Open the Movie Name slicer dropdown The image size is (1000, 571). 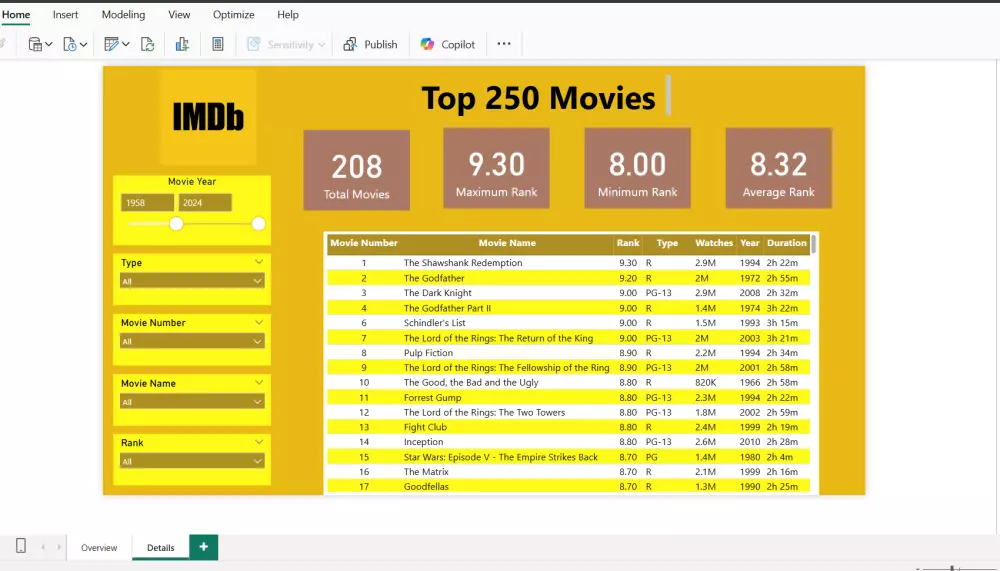click(192, 402)
